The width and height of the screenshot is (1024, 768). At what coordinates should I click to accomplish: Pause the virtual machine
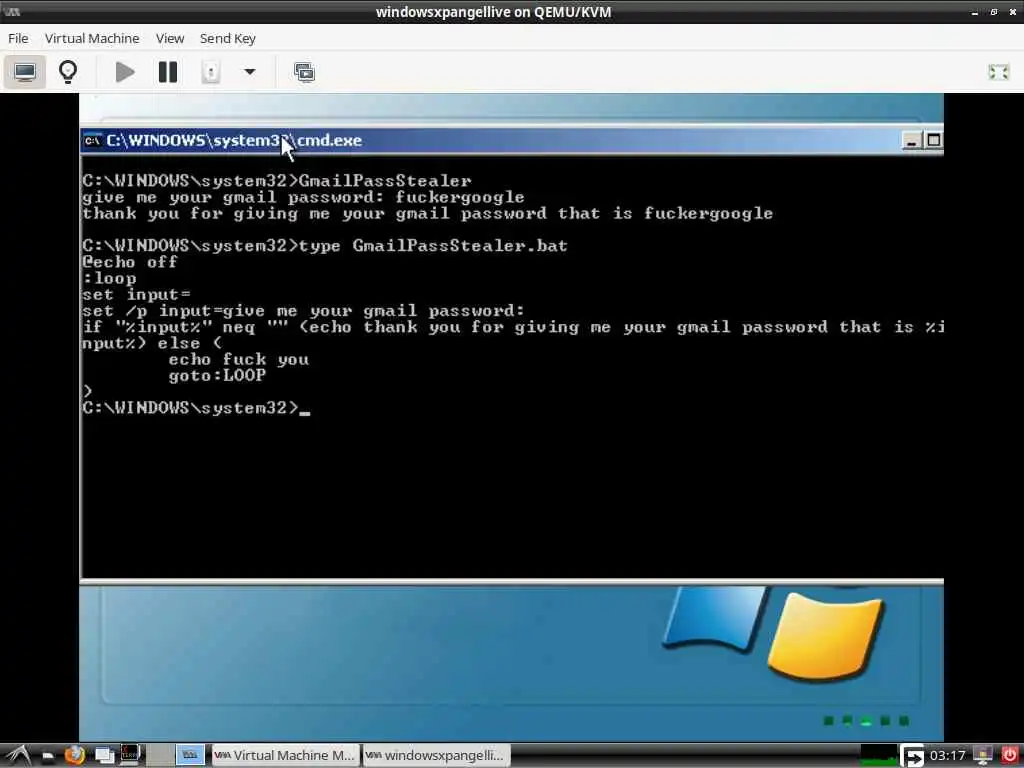pyautogui.click(x=168, y=72)
